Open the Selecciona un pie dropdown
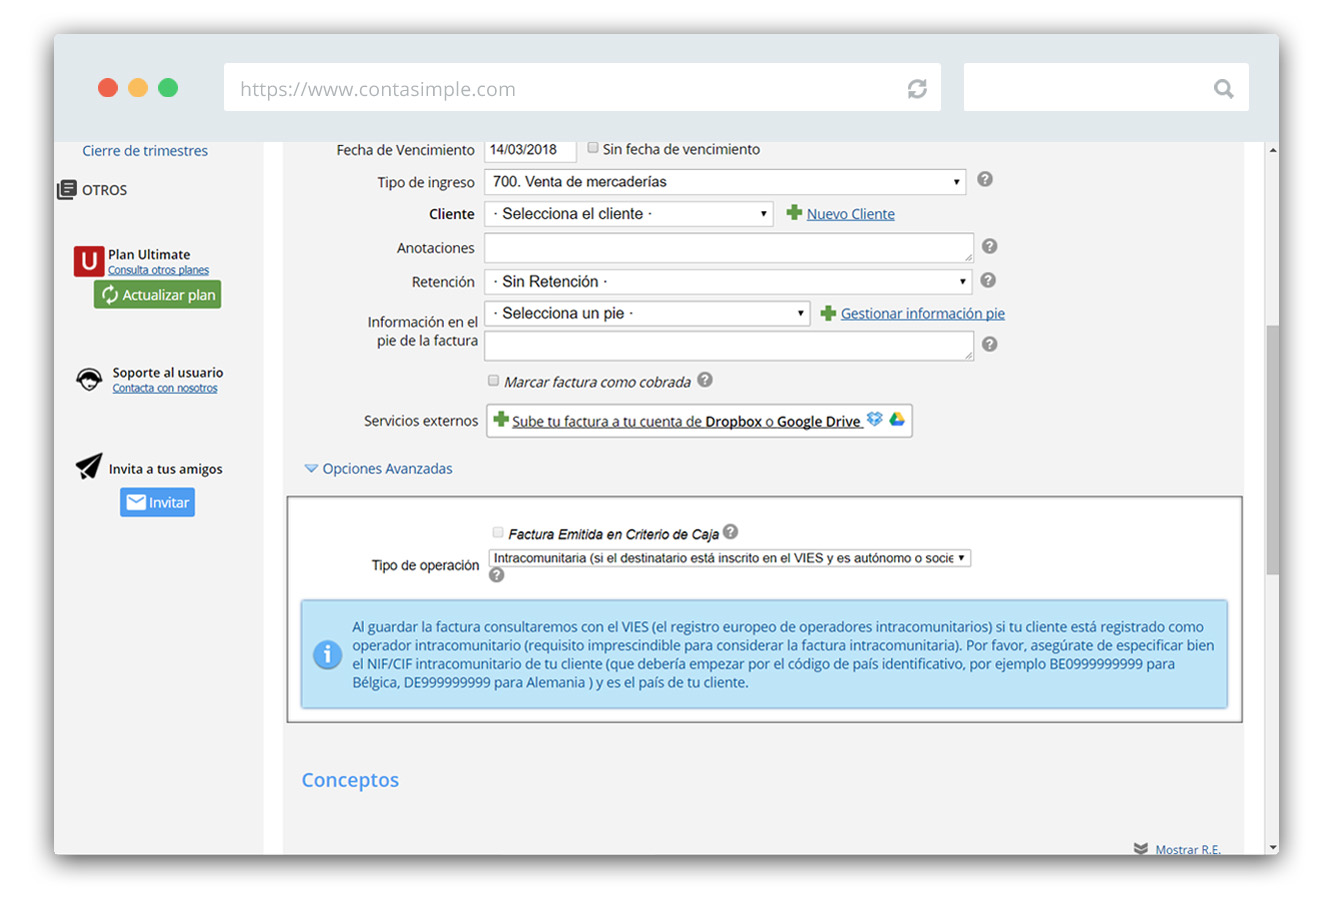 647,313
